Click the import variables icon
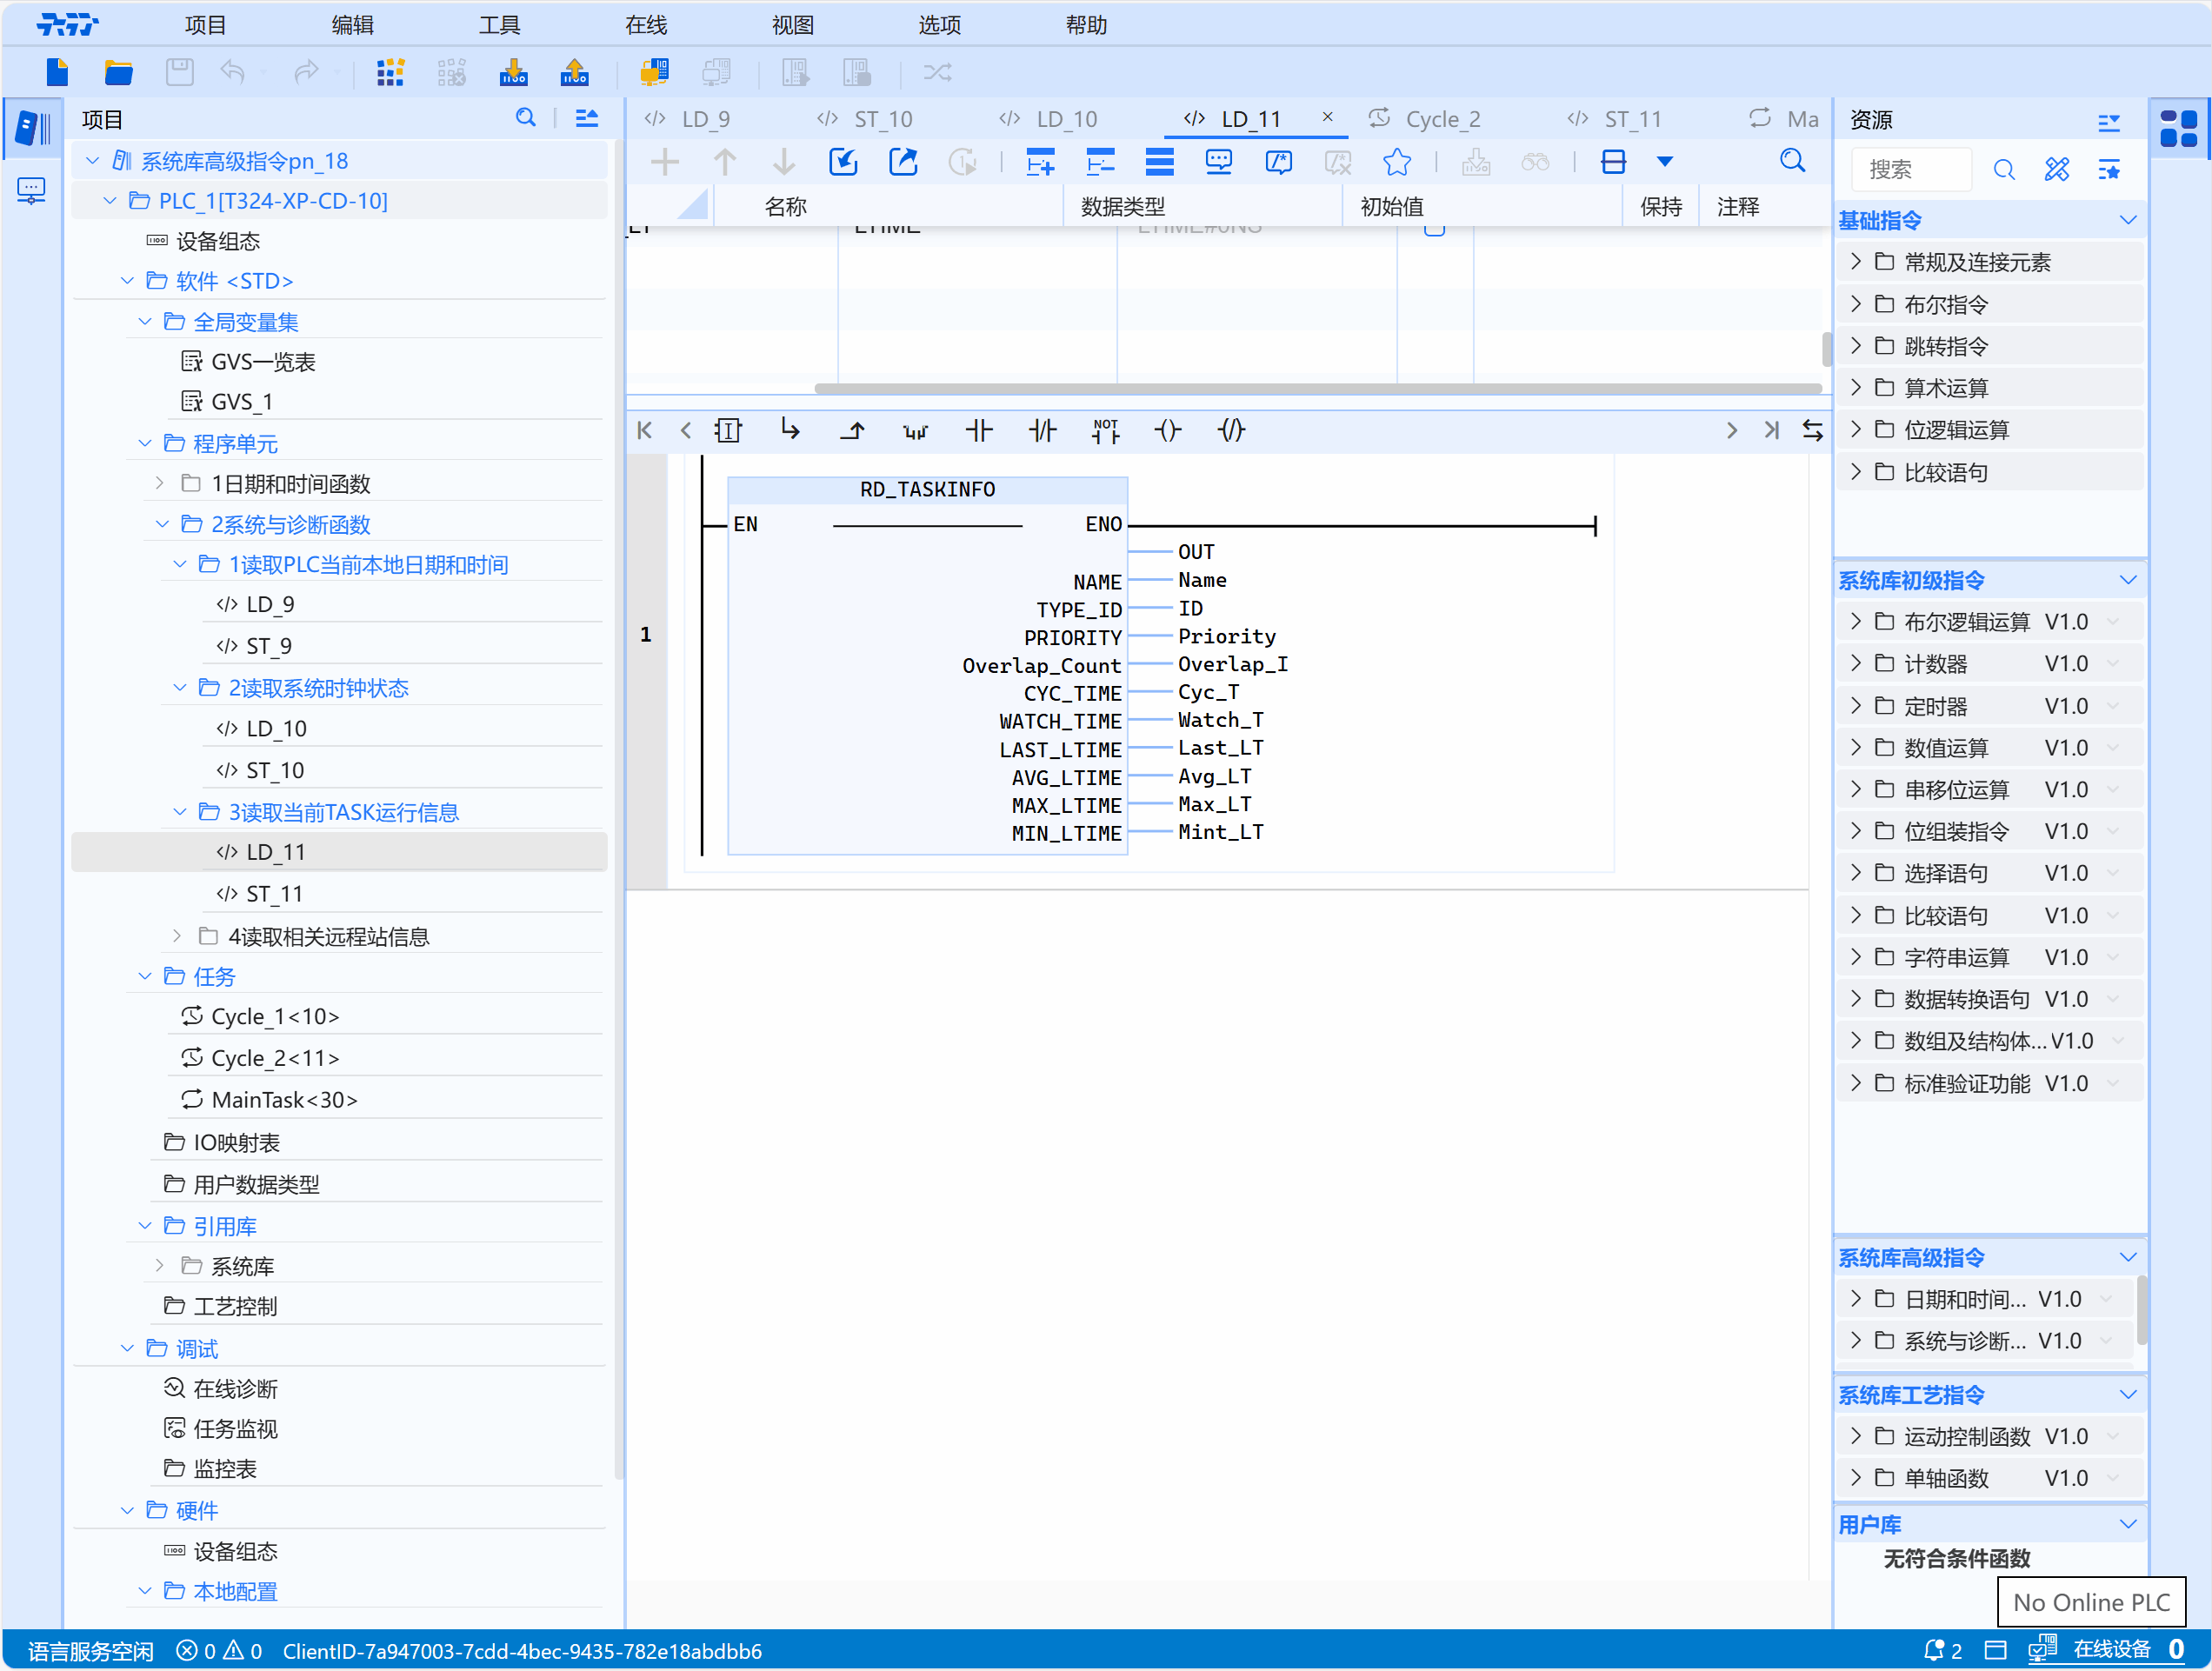 pos(843,162)
